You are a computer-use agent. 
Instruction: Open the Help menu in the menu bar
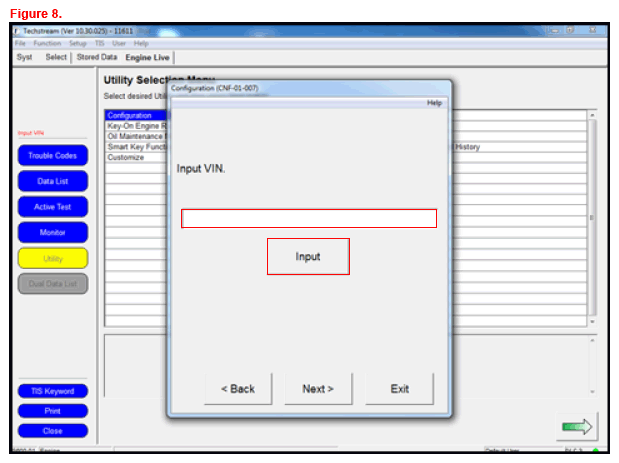141,43
